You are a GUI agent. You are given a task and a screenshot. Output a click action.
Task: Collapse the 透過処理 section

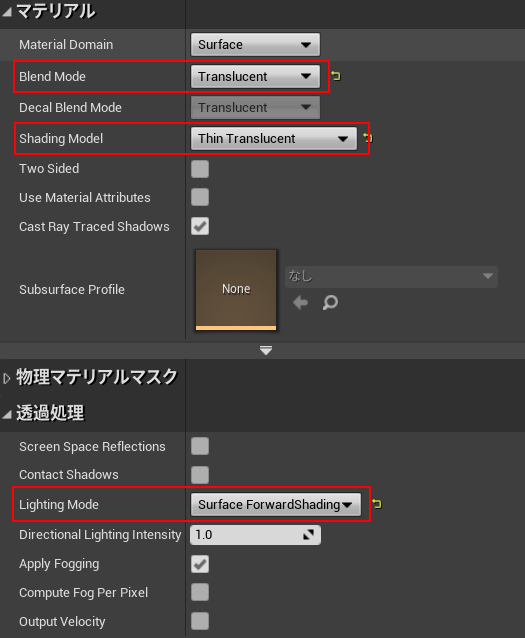click(7, 414)
